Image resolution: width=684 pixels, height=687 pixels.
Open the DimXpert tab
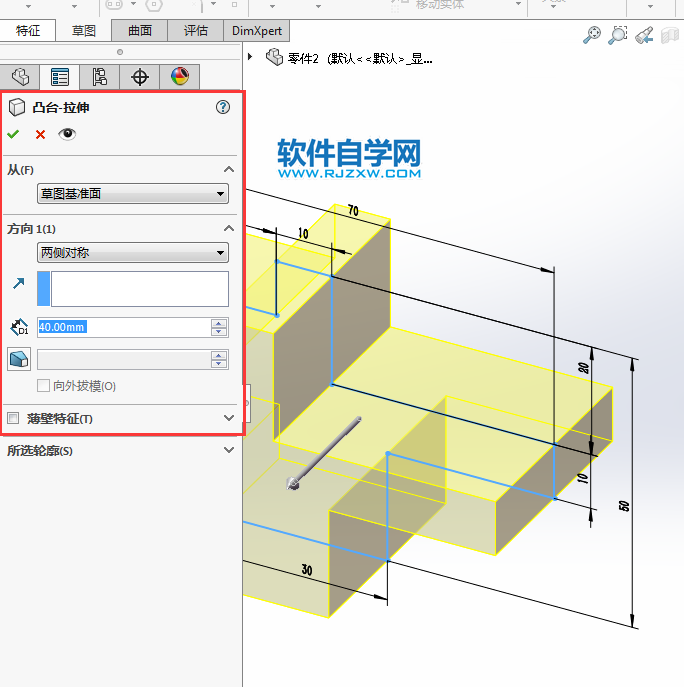pos(256,31)
